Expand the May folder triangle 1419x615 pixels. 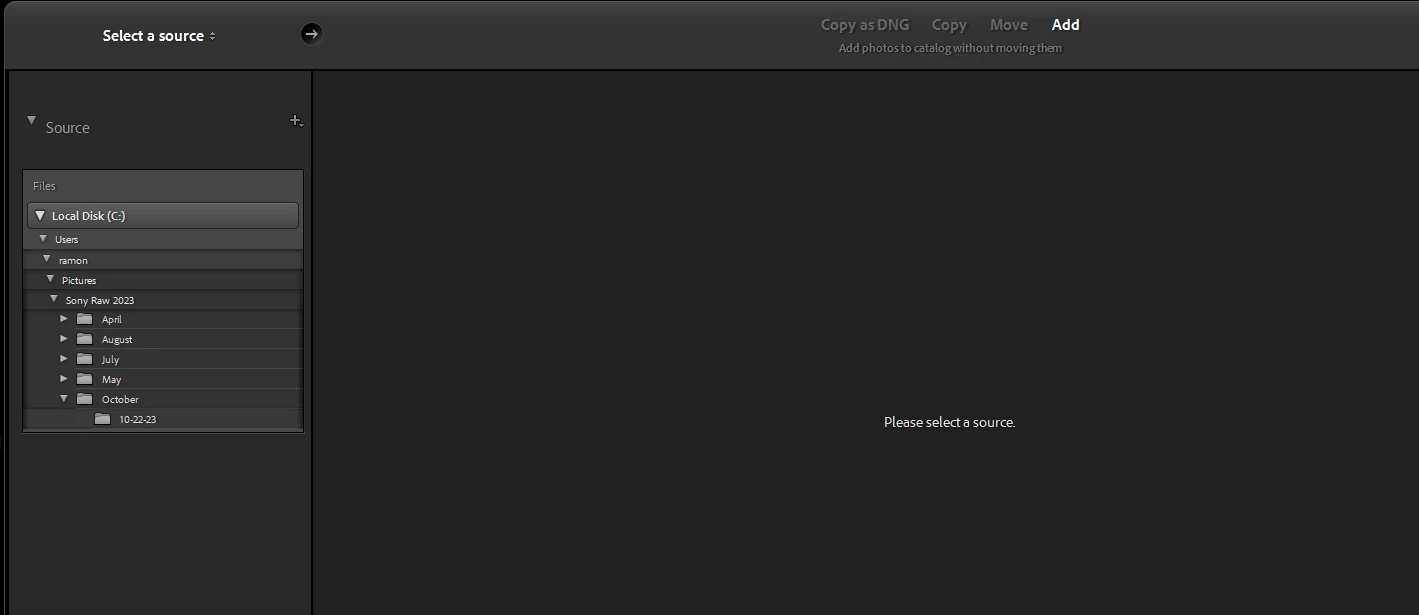point(63,379)
